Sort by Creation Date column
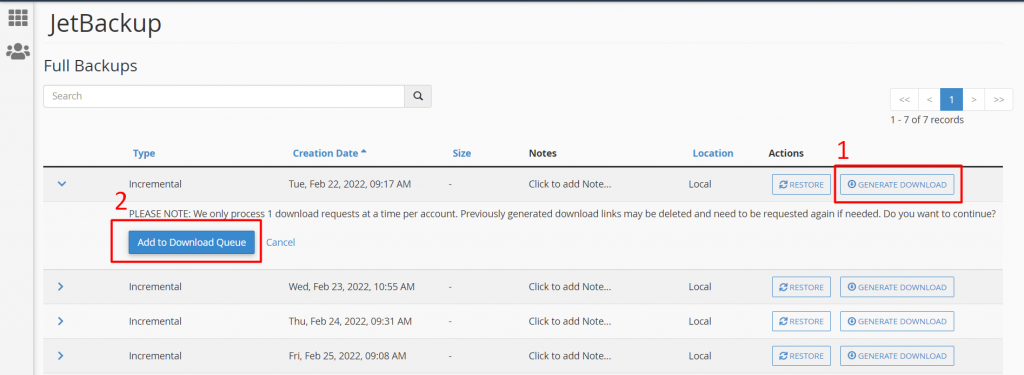 tap(330, 154)
